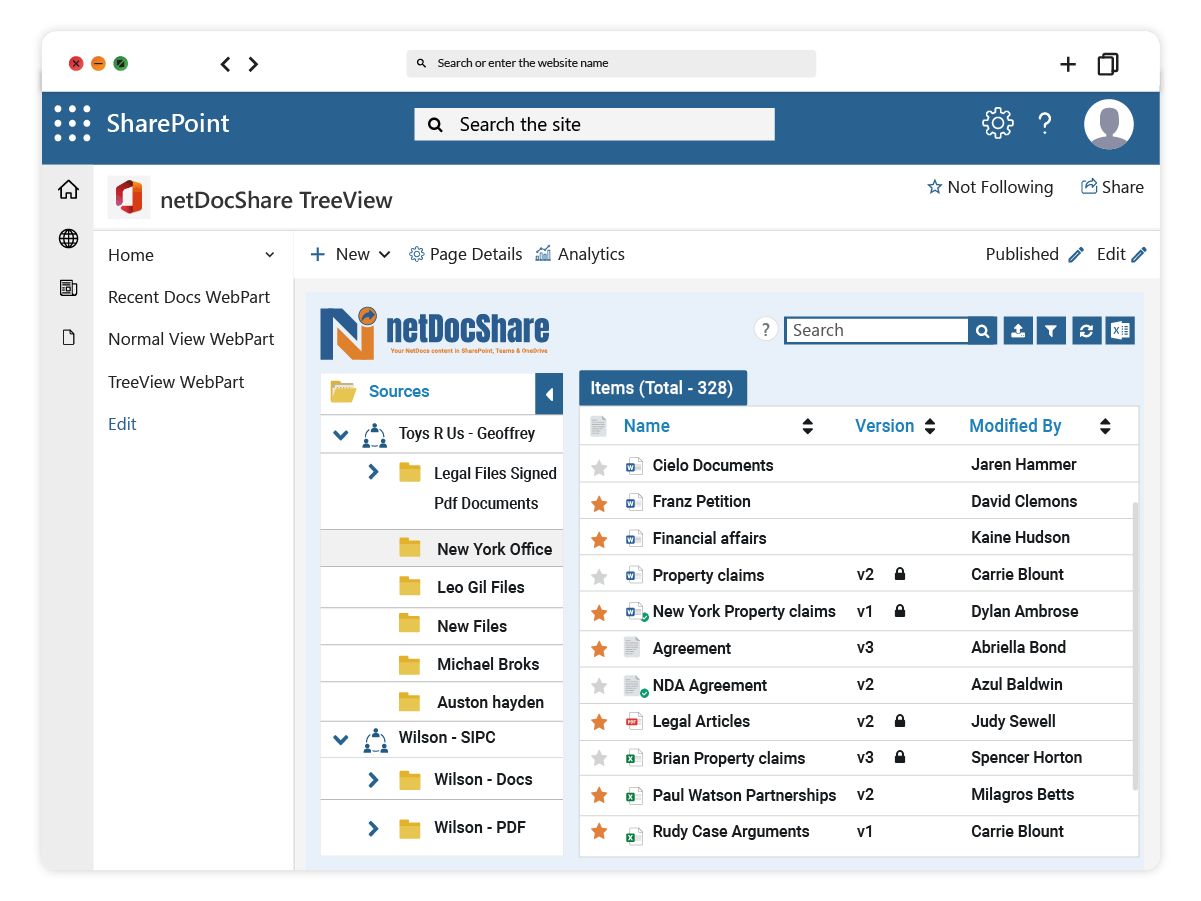
Task: Expand the Wilson - PDF folder
Action: point(373,828)
